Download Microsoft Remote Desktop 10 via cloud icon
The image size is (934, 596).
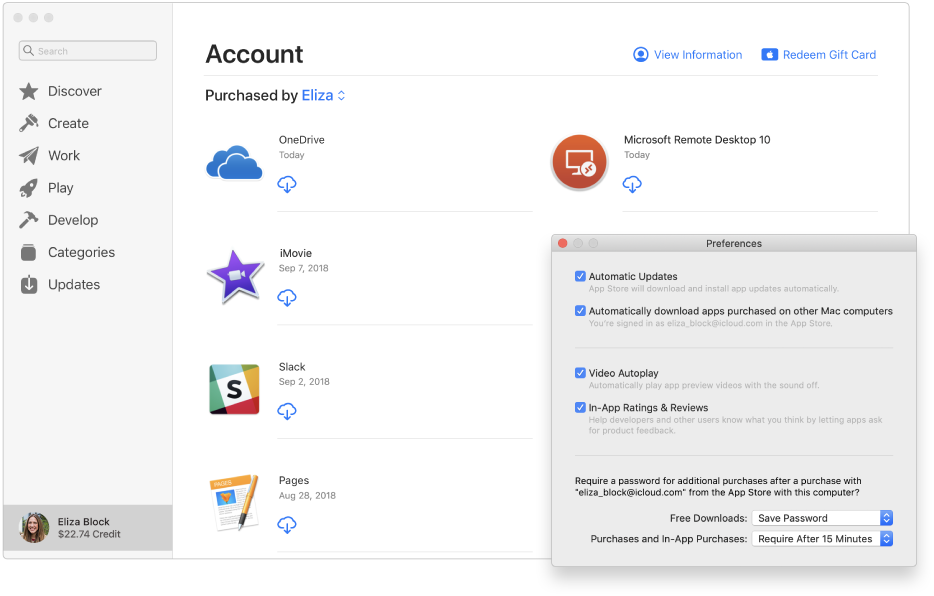click(632, 184)
